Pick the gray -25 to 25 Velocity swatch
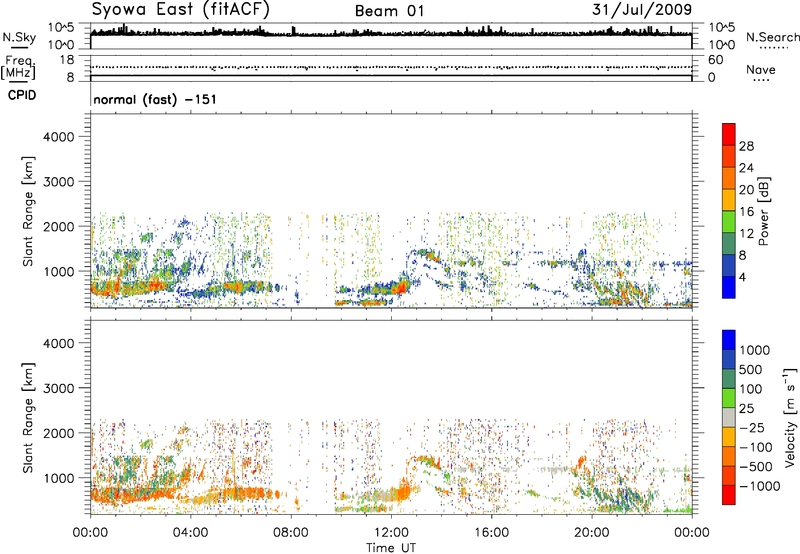The image size is (800, 554). pos(729,418)
